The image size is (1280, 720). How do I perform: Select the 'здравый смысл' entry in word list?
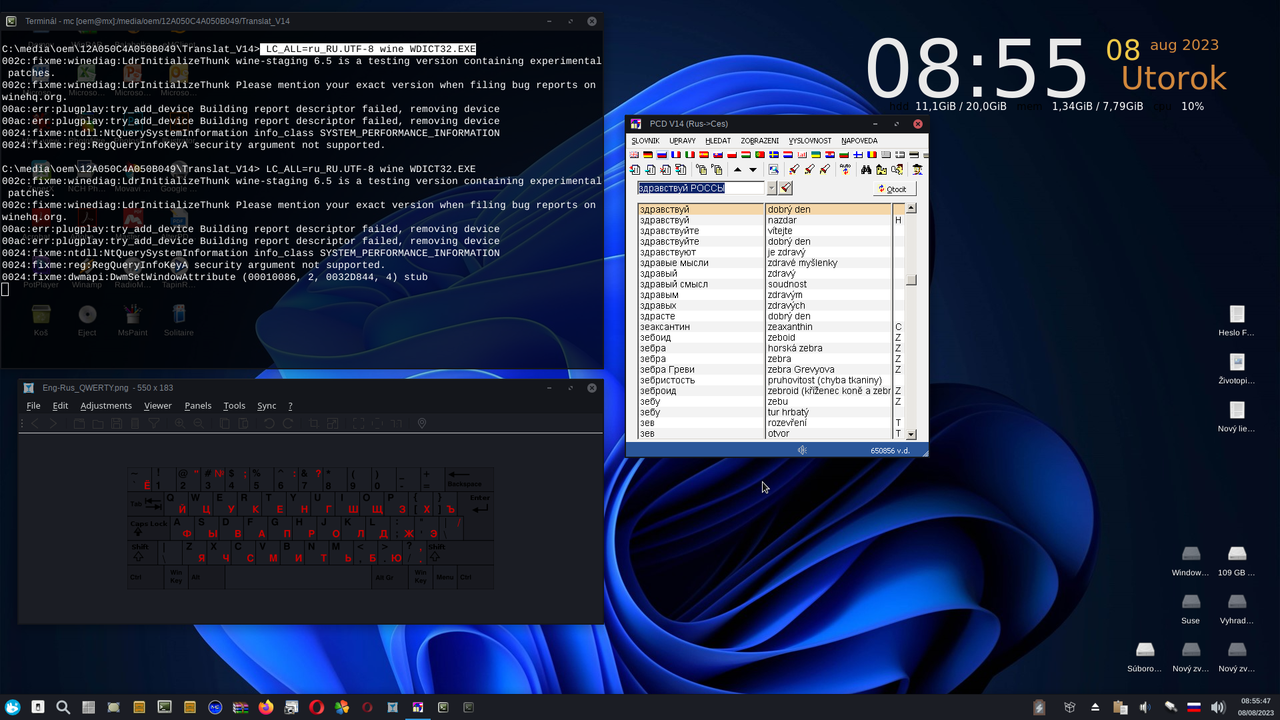701,284
